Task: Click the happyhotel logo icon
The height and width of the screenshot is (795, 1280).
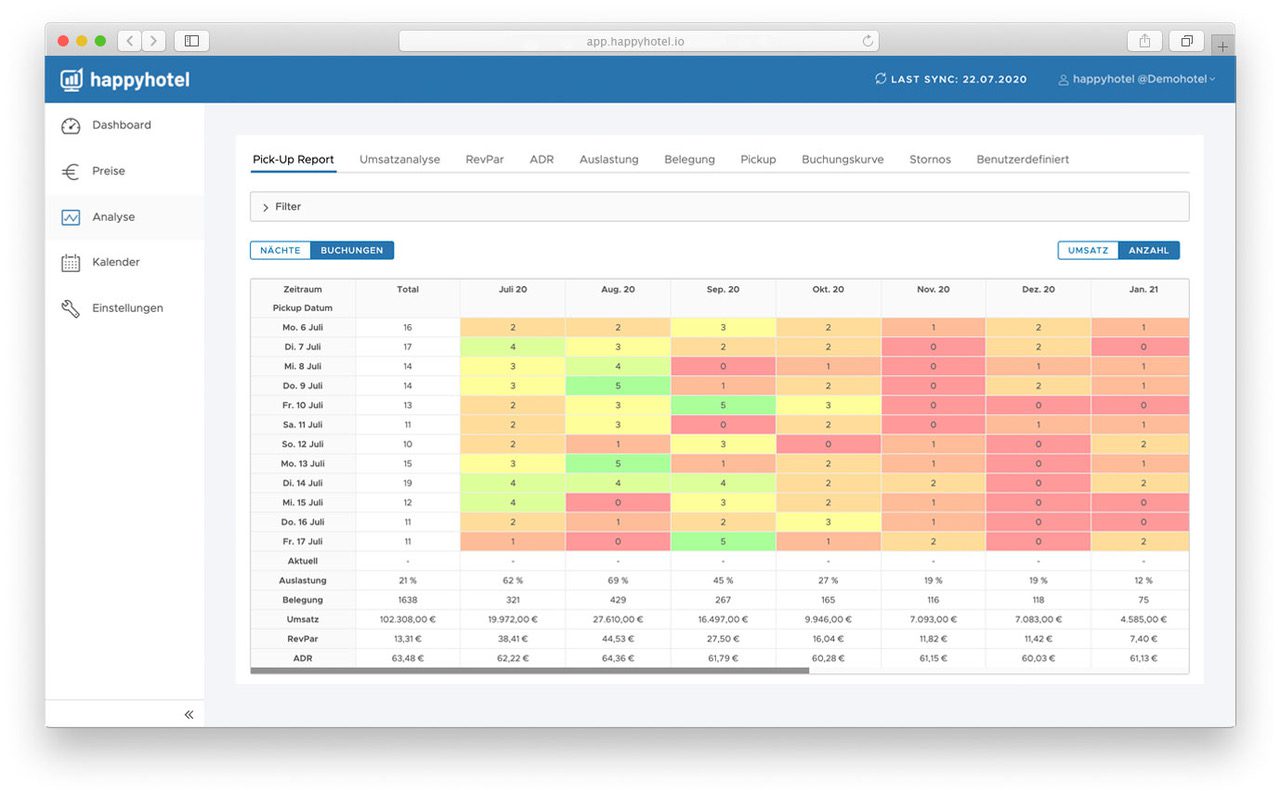Action: (71, 80)
